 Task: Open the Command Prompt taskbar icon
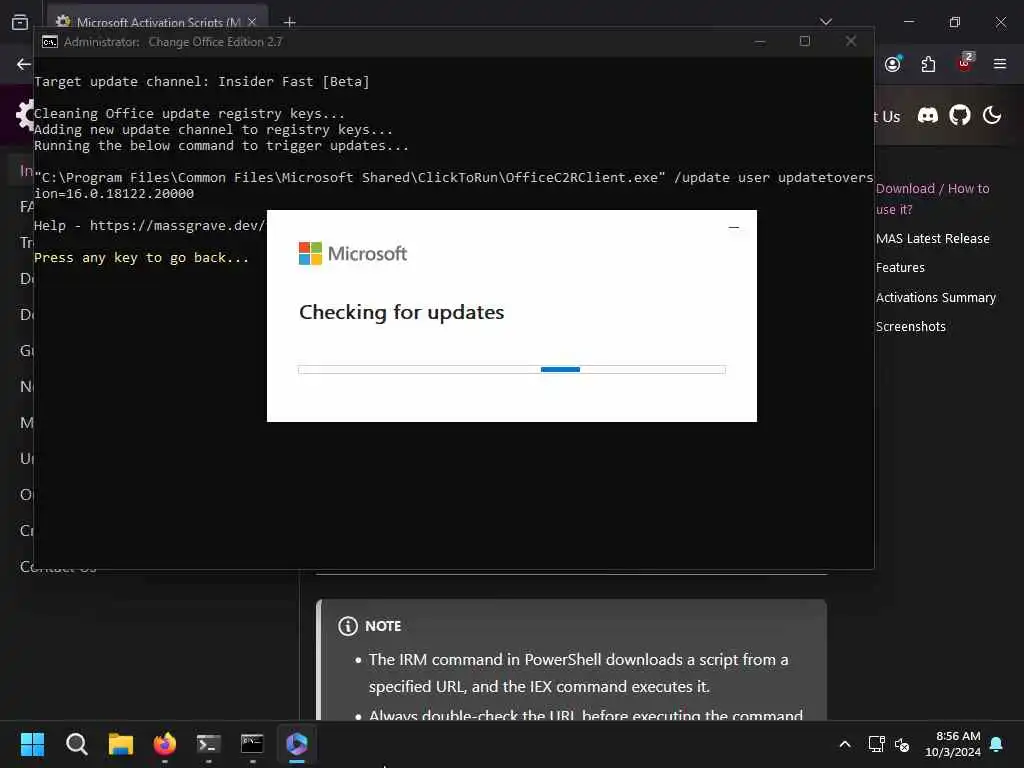click(x=252, y=744)
